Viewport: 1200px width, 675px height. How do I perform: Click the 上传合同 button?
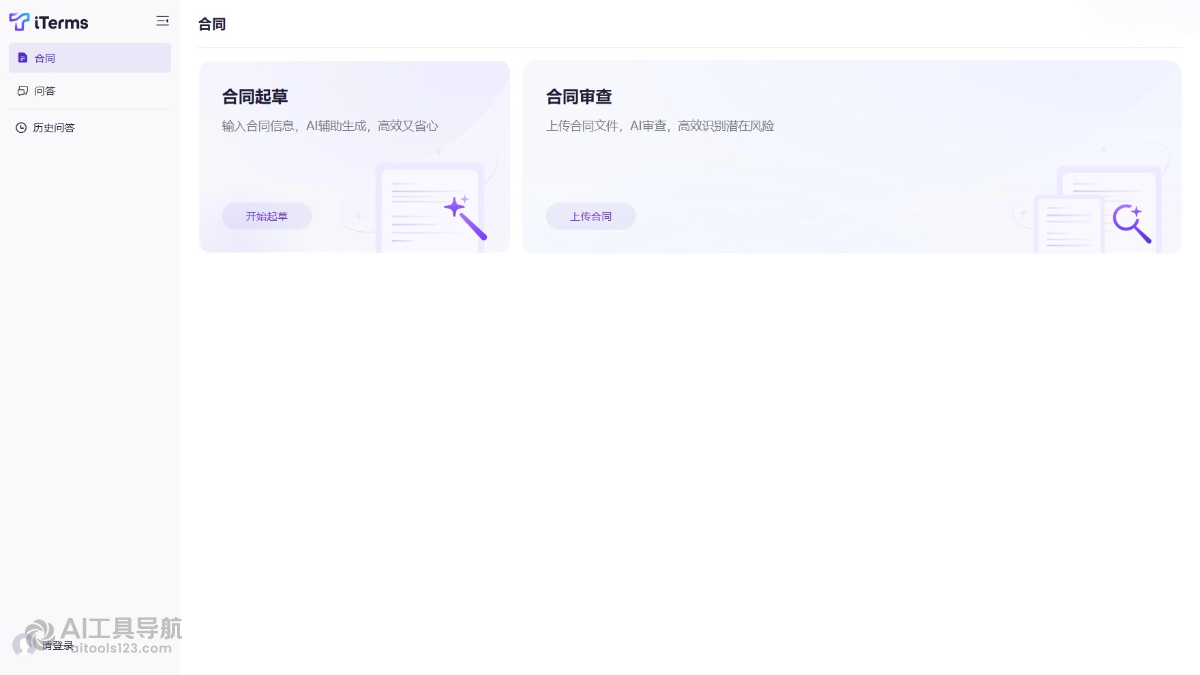(591, 216)
